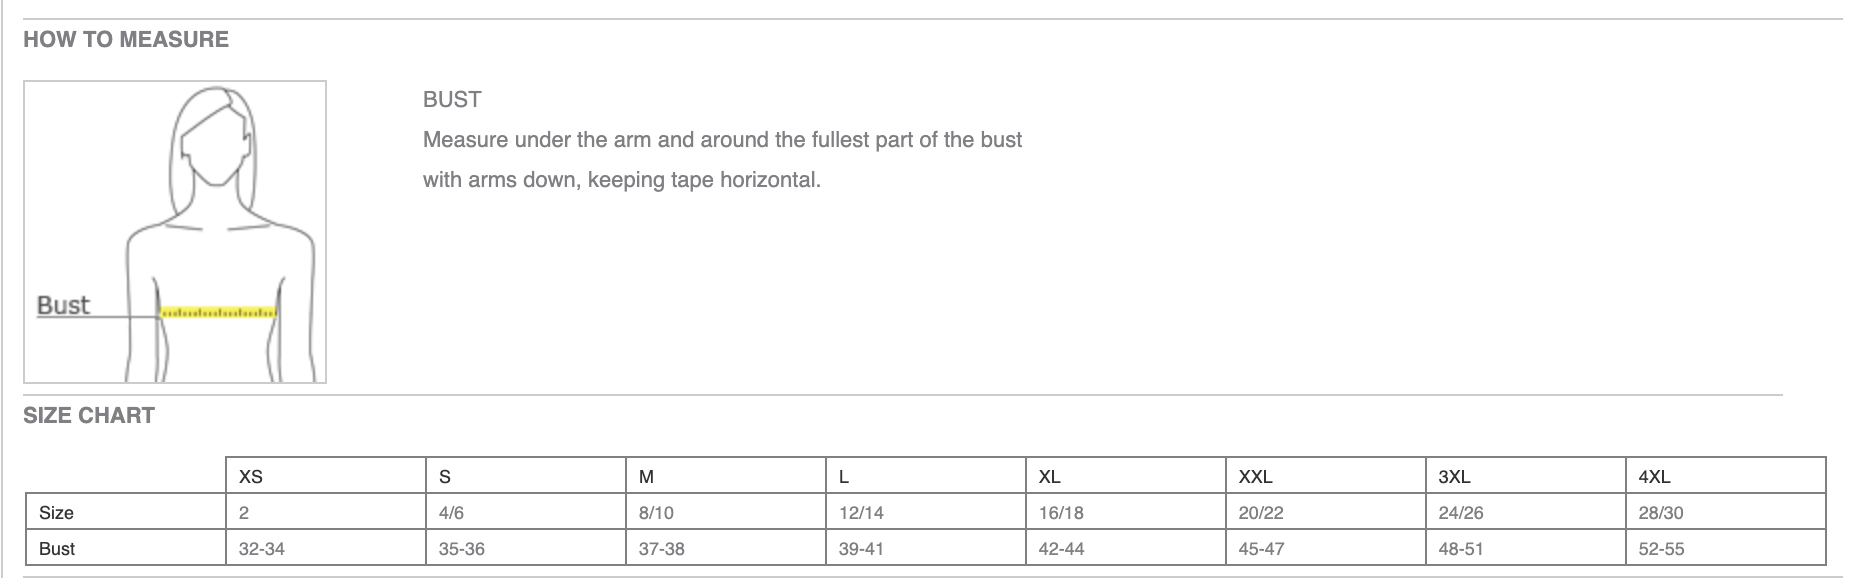Image resolution: width=1858 pixels, height=578 pixels.
Task: Click the Bust row label in table
Action: pyautogui.click(x=126, y=548)
